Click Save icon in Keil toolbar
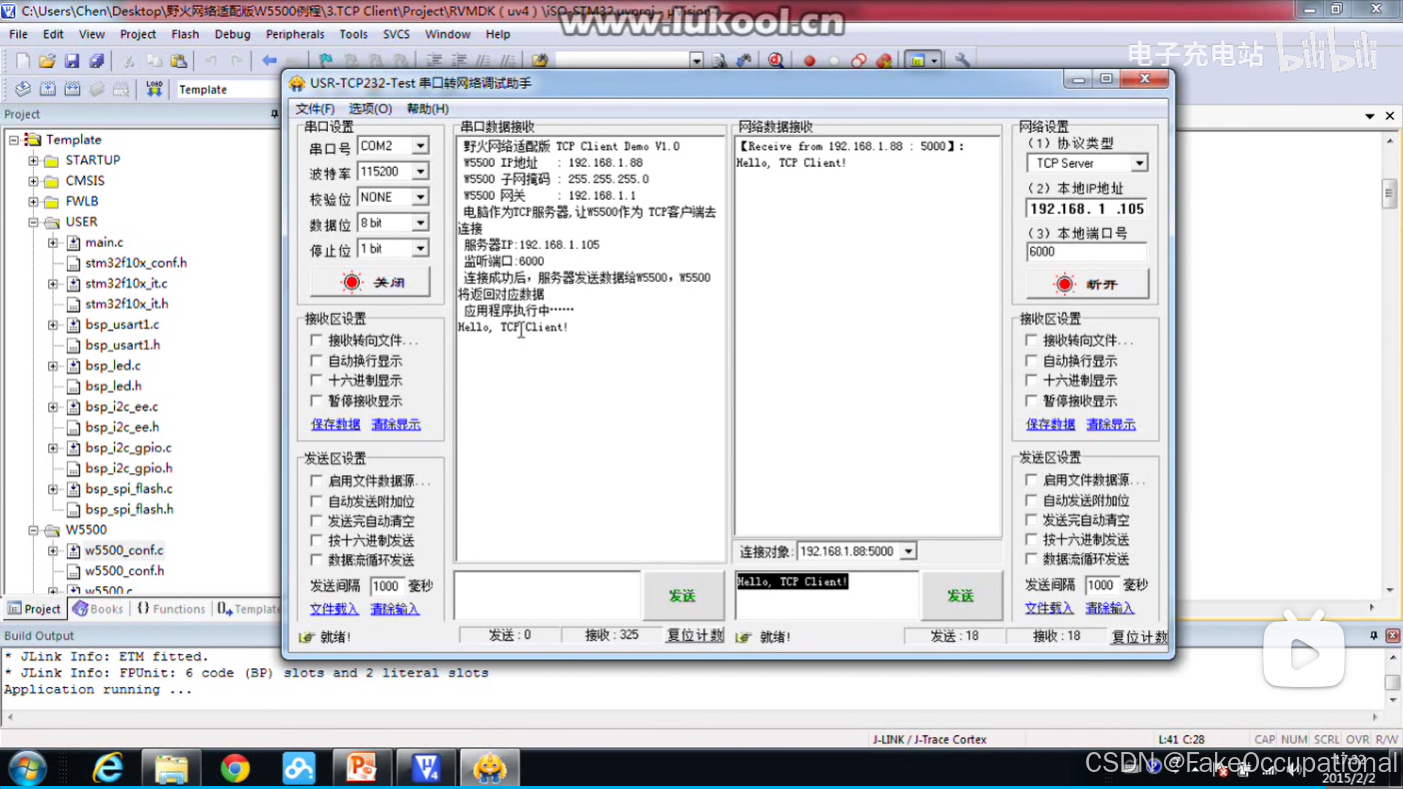 coord(72,61)
